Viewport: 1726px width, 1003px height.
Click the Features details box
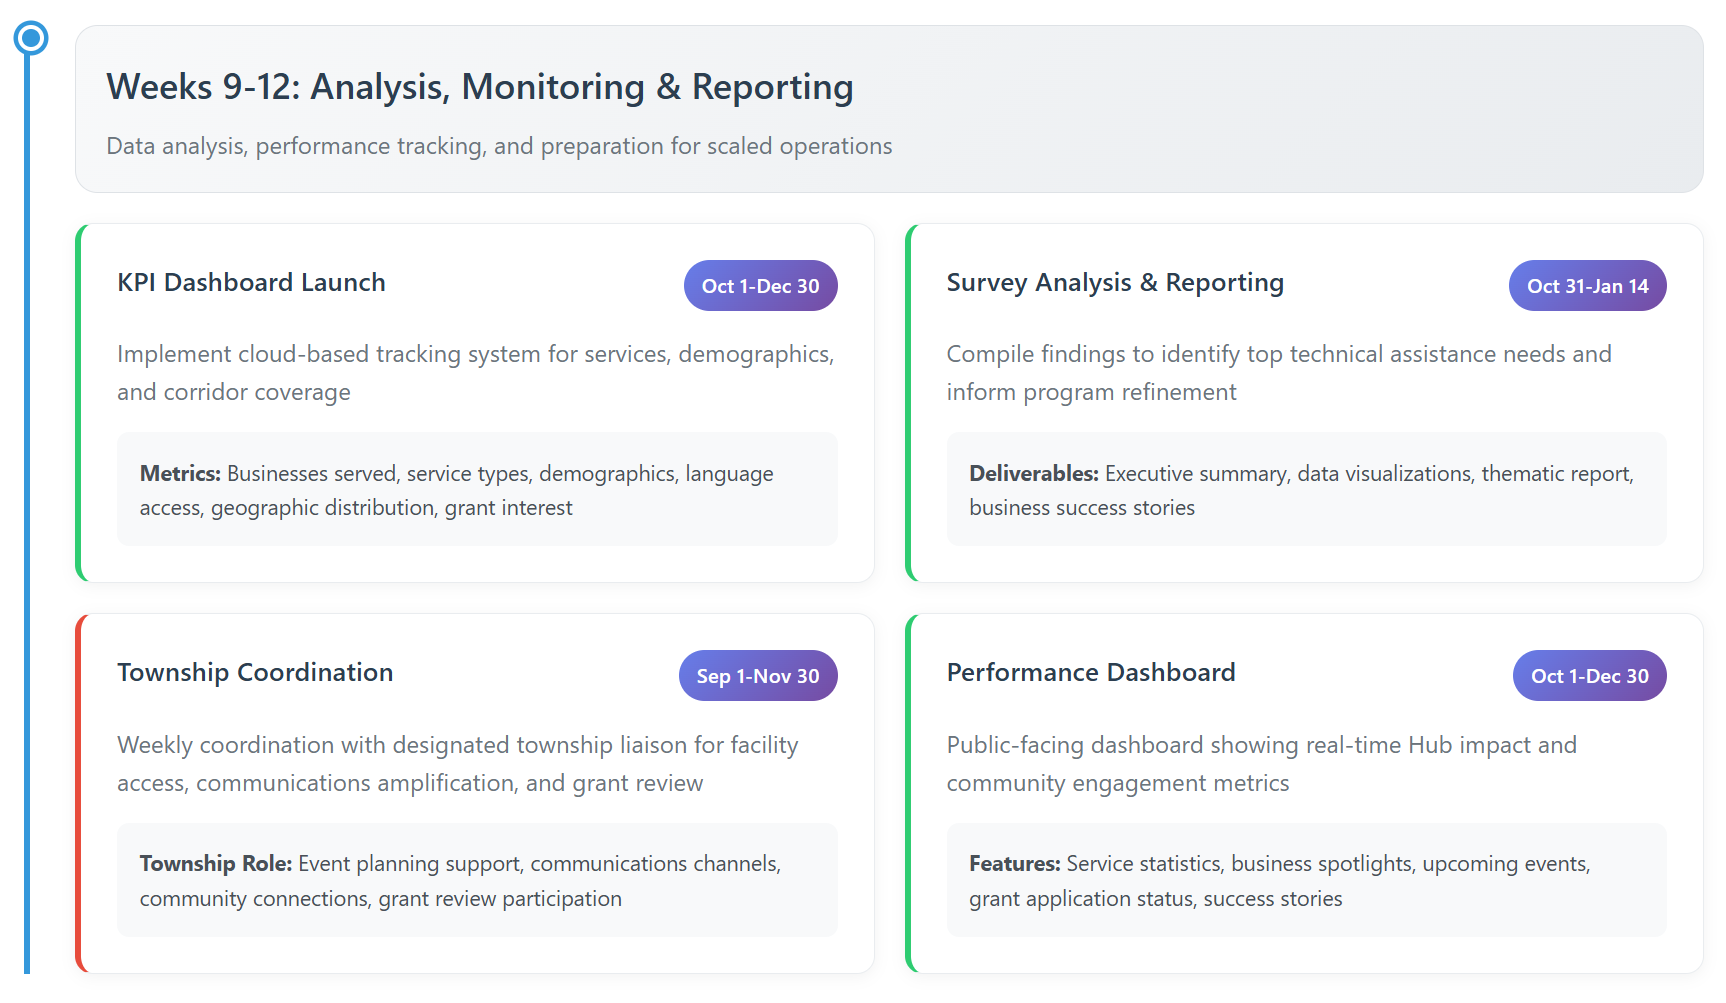(1305, 880)
